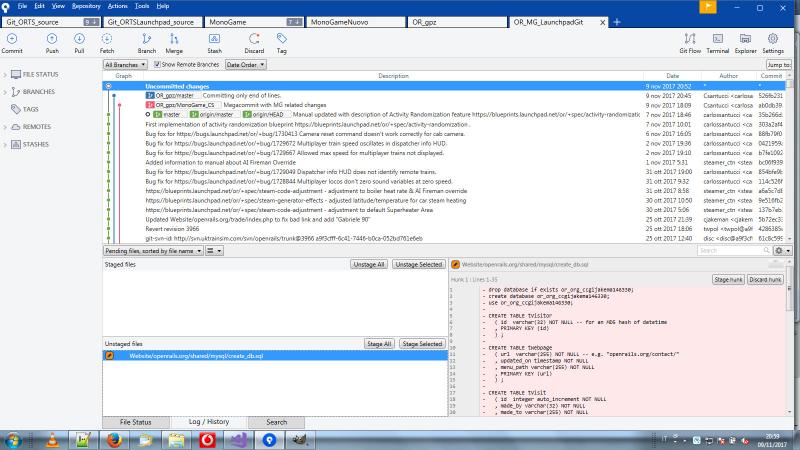Click Unstage Selected button

click(418, 264)
